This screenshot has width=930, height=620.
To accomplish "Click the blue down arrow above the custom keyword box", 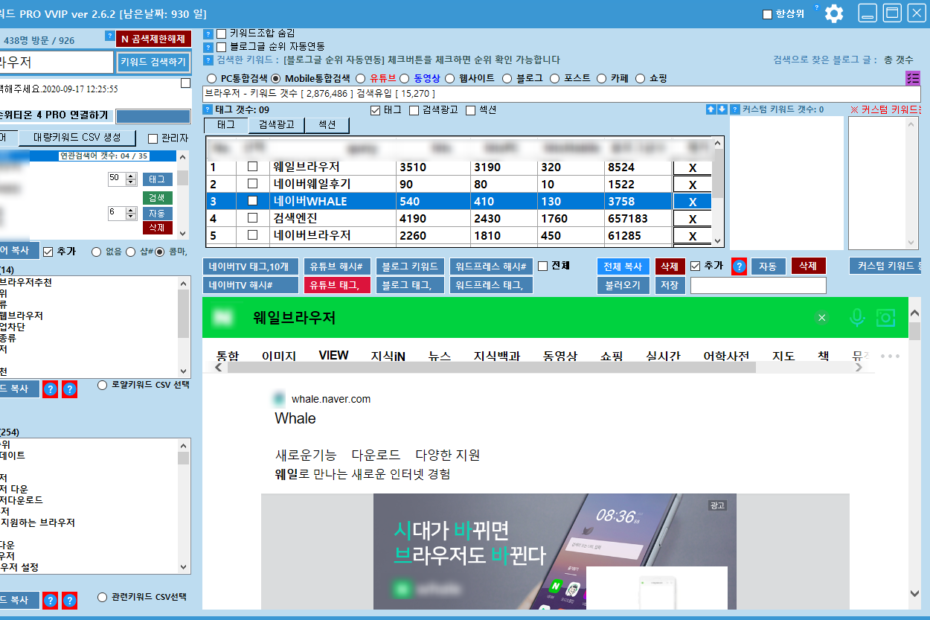I will [722, 110].
